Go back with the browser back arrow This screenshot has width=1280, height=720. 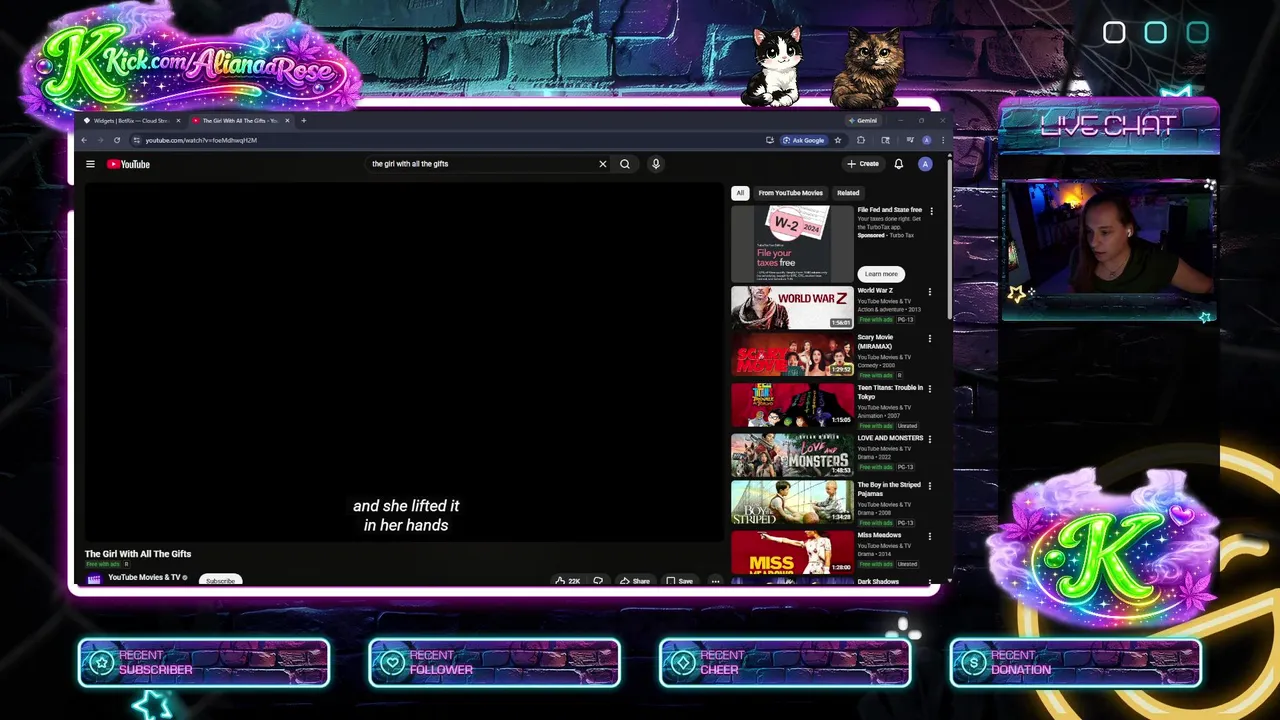84,140
